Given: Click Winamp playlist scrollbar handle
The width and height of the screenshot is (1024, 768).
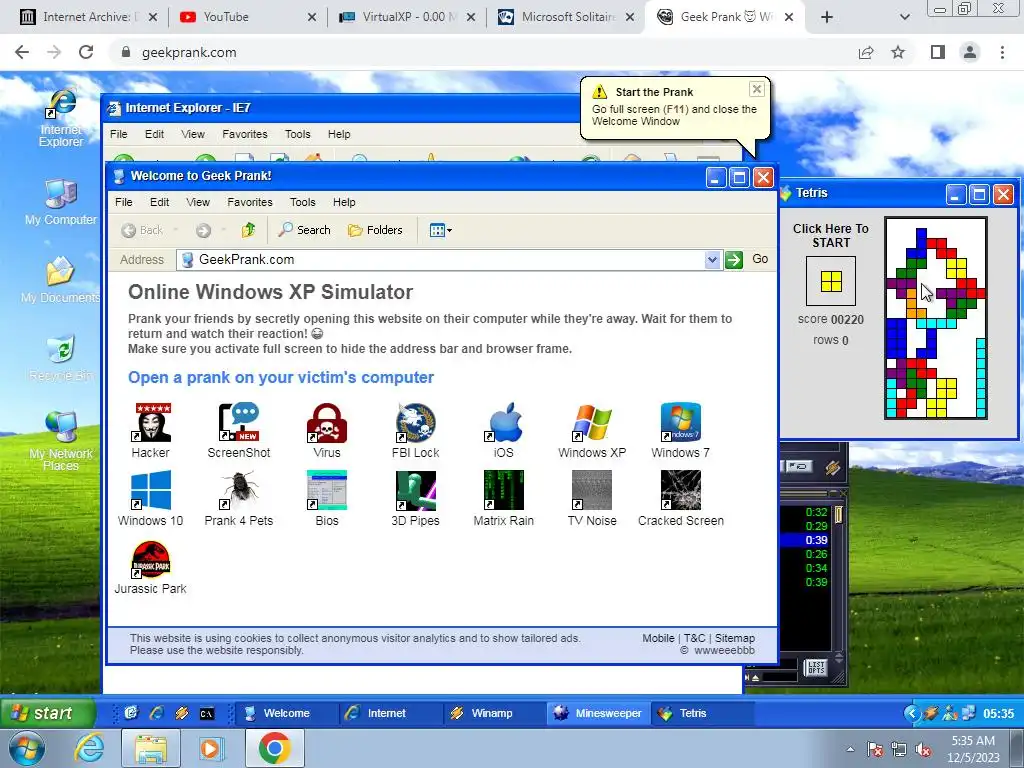Looking at the screenshot, I should click(839, 515).
